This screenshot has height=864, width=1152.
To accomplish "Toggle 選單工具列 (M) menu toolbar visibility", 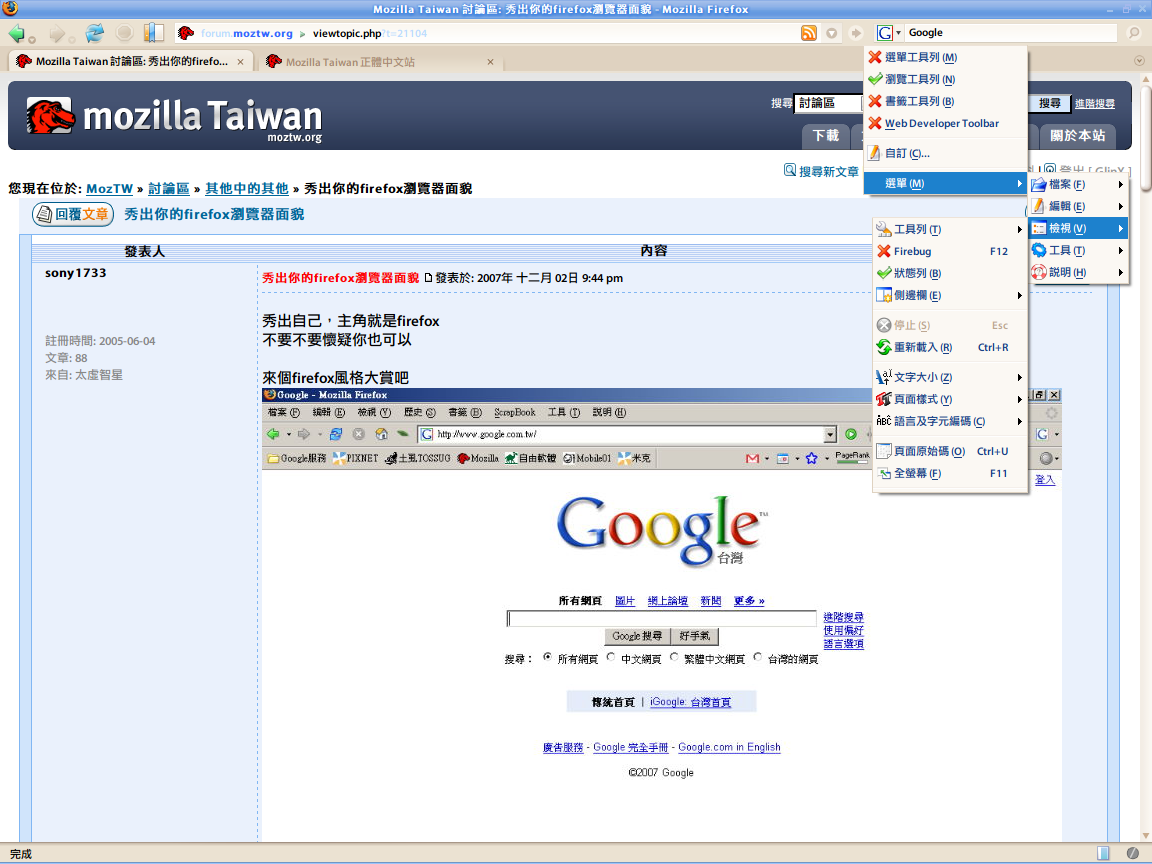I will [920, 58].
